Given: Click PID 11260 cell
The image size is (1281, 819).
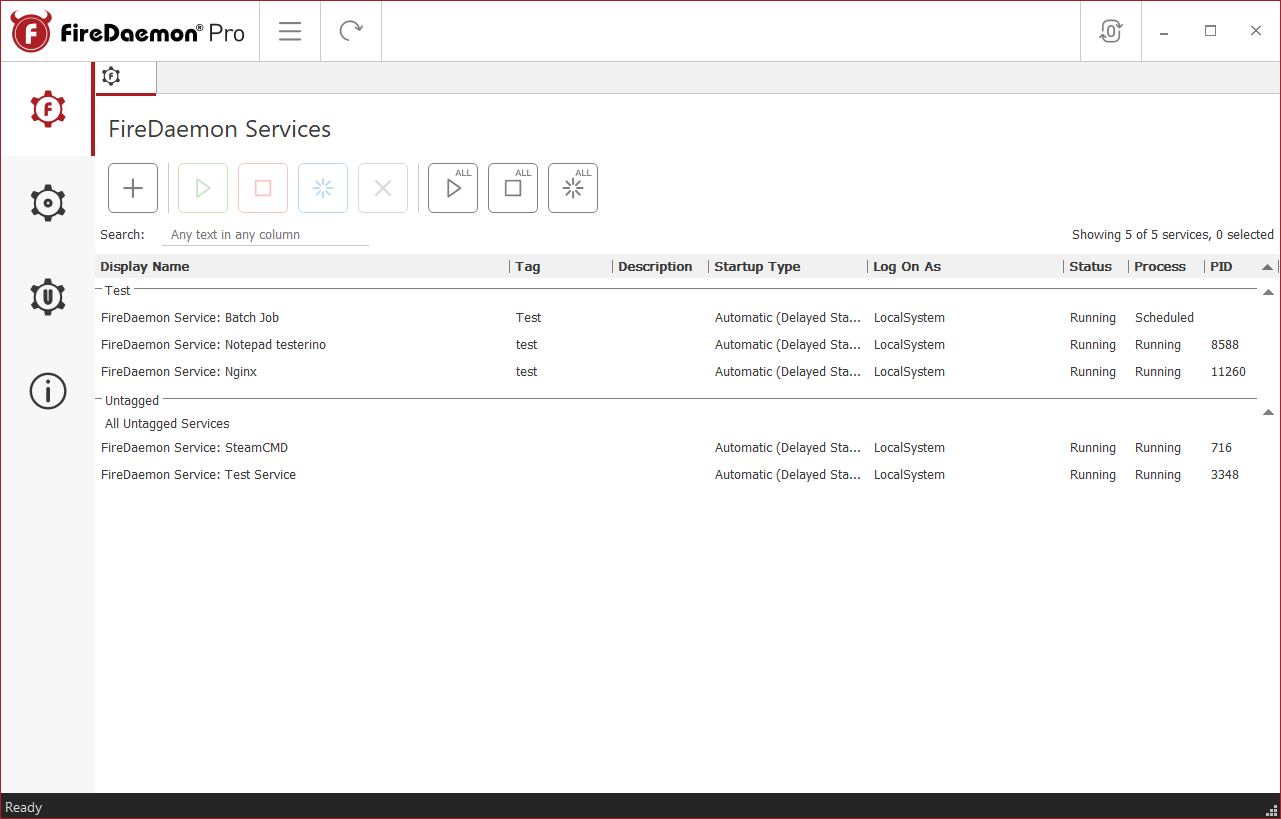Looking at the screenshot, I should [x=1228, y=372].
